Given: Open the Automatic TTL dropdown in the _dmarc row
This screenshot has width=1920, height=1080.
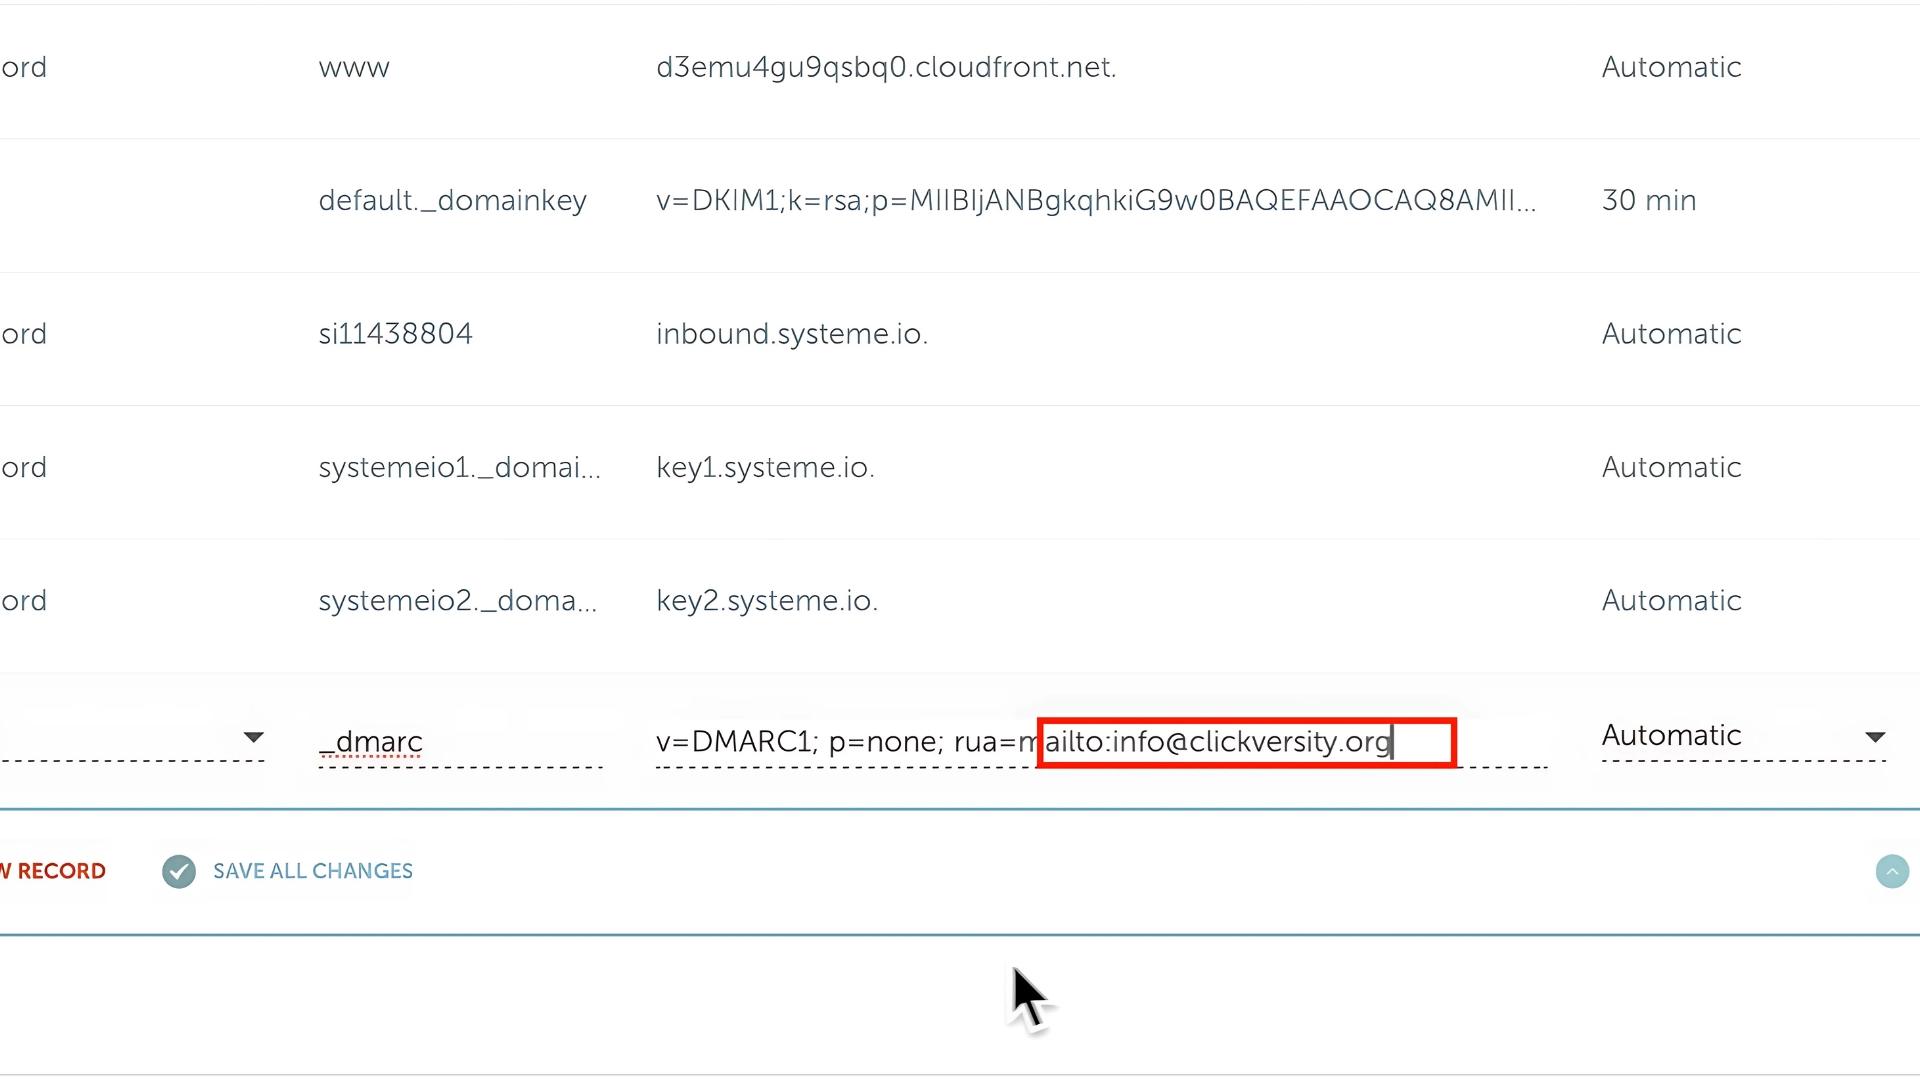Looking at the screenshot, I should [1744, 737].
